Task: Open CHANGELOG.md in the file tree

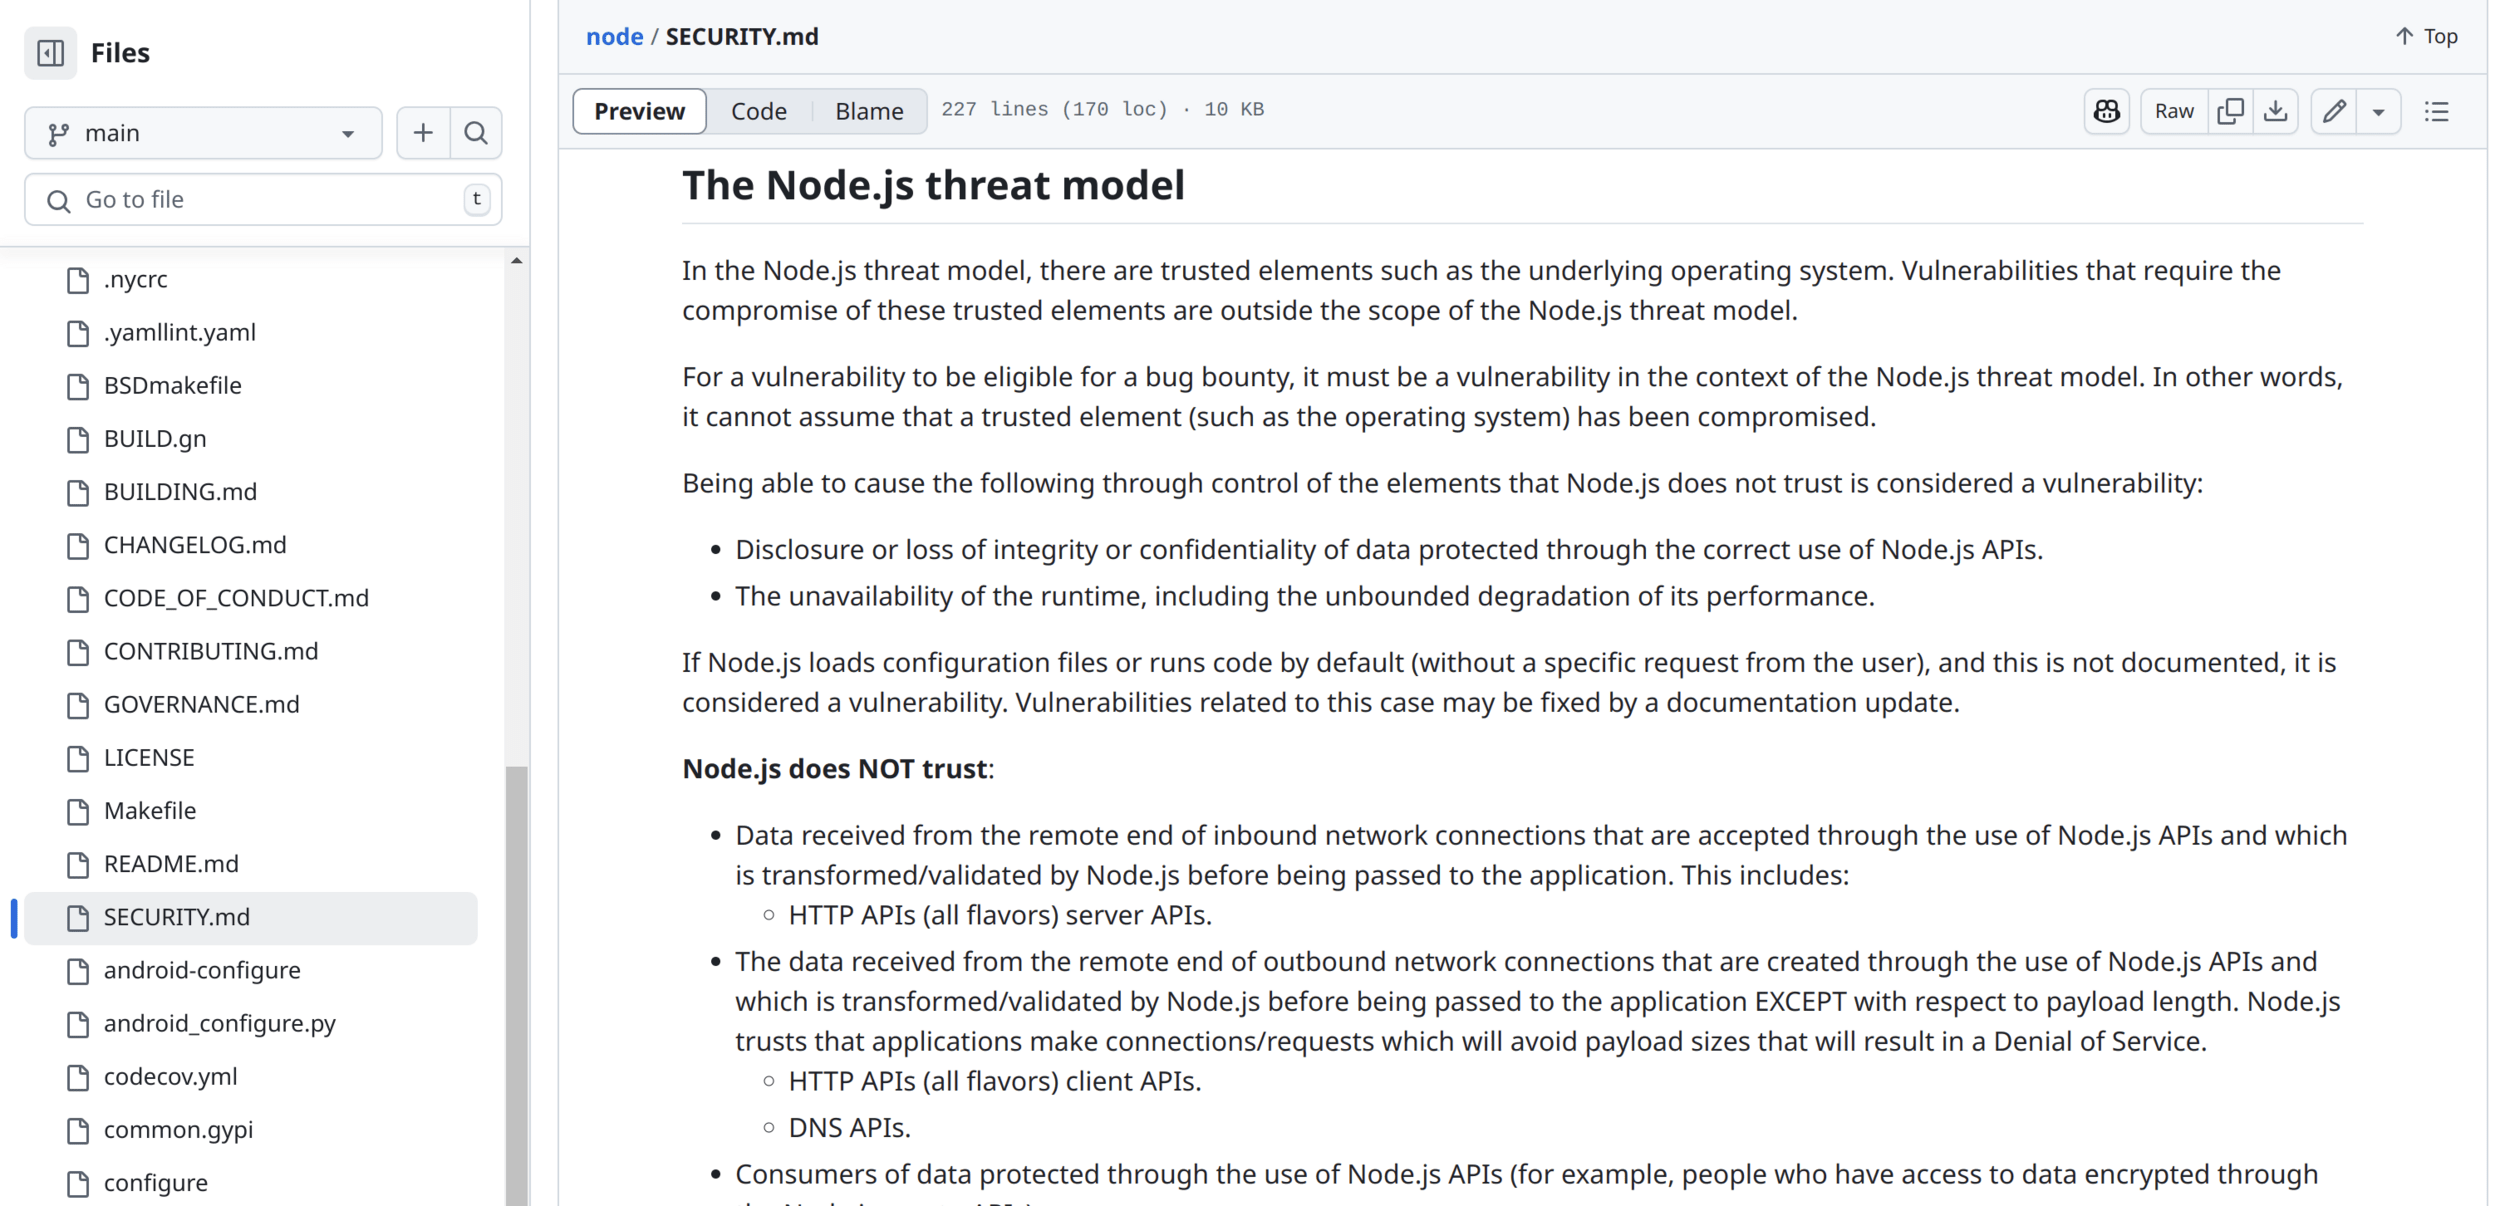Action: pos(195,545)
